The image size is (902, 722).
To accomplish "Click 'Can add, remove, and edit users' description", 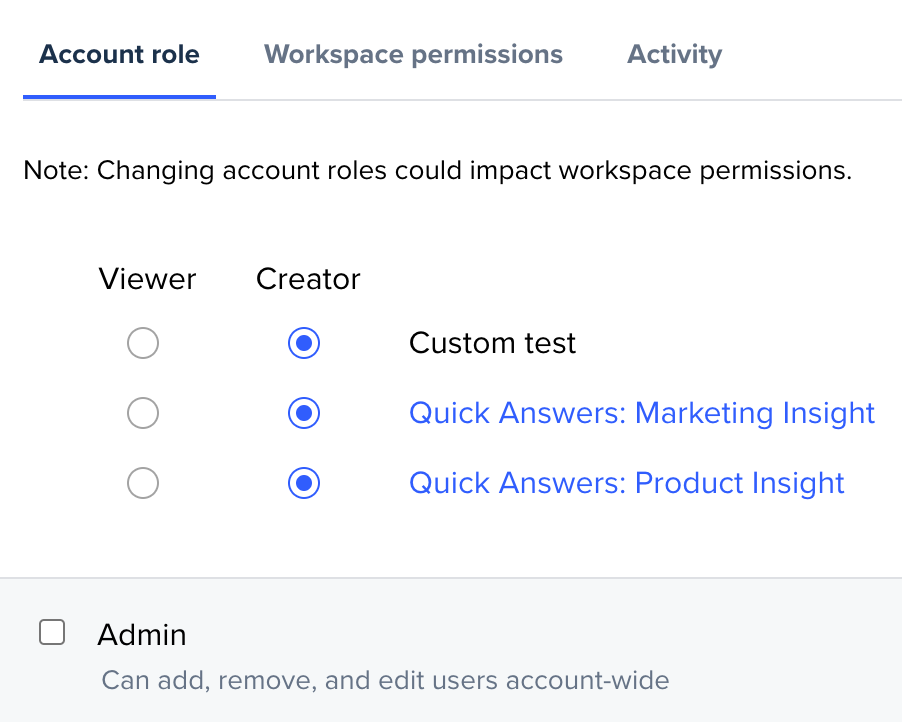I will (385, 680).
